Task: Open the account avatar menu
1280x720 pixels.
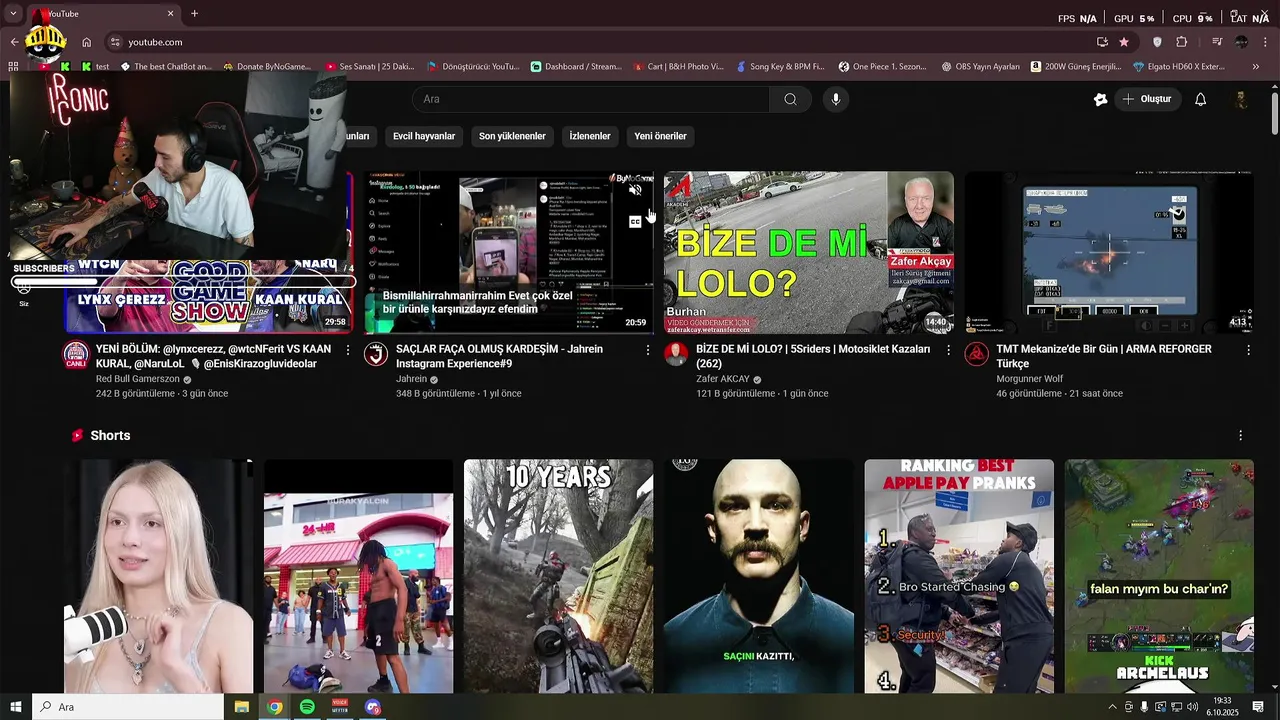Action: (x=1241, y=99)
